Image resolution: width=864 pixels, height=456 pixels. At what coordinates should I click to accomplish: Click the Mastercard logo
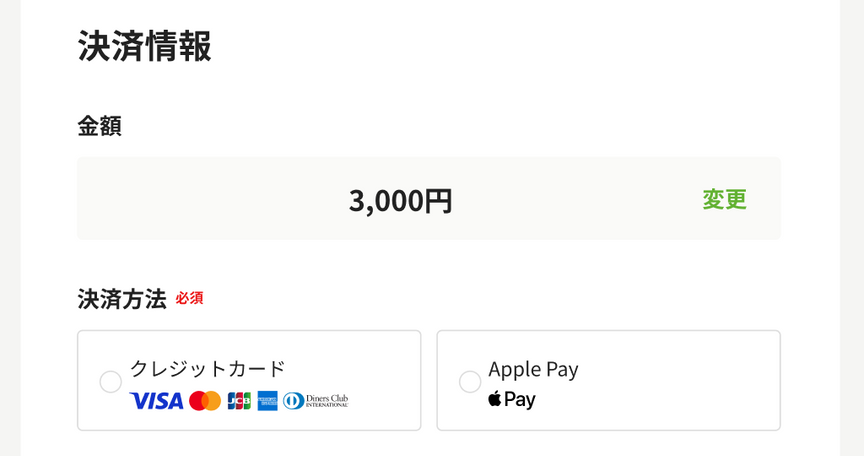pos(204,401)
